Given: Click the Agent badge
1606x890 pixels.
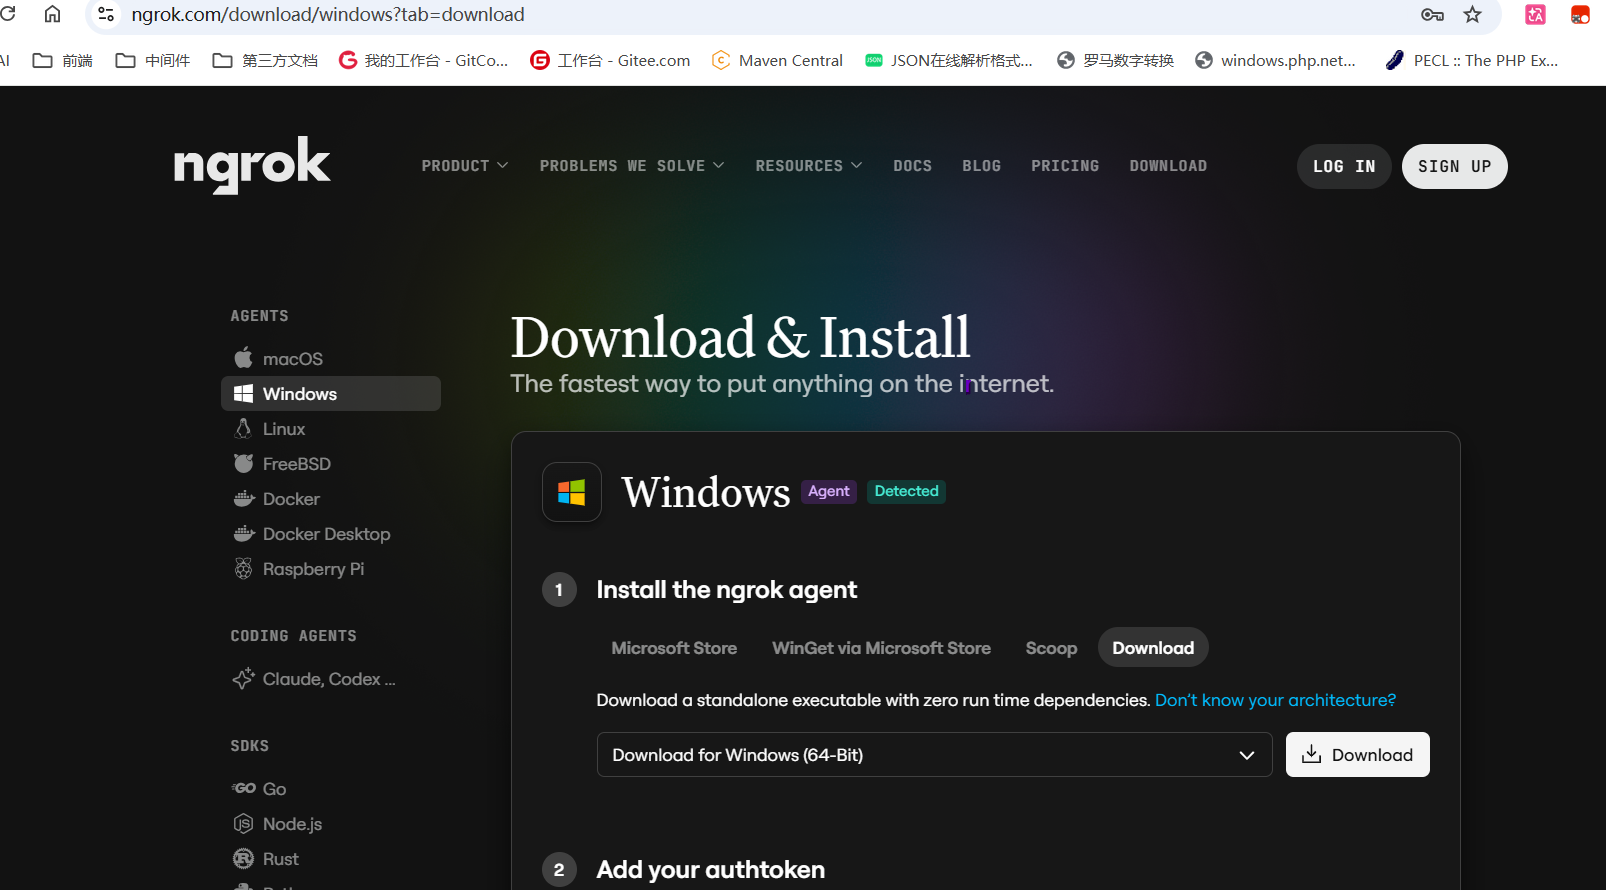Looking at the screenshot, I should coord(829,491).
